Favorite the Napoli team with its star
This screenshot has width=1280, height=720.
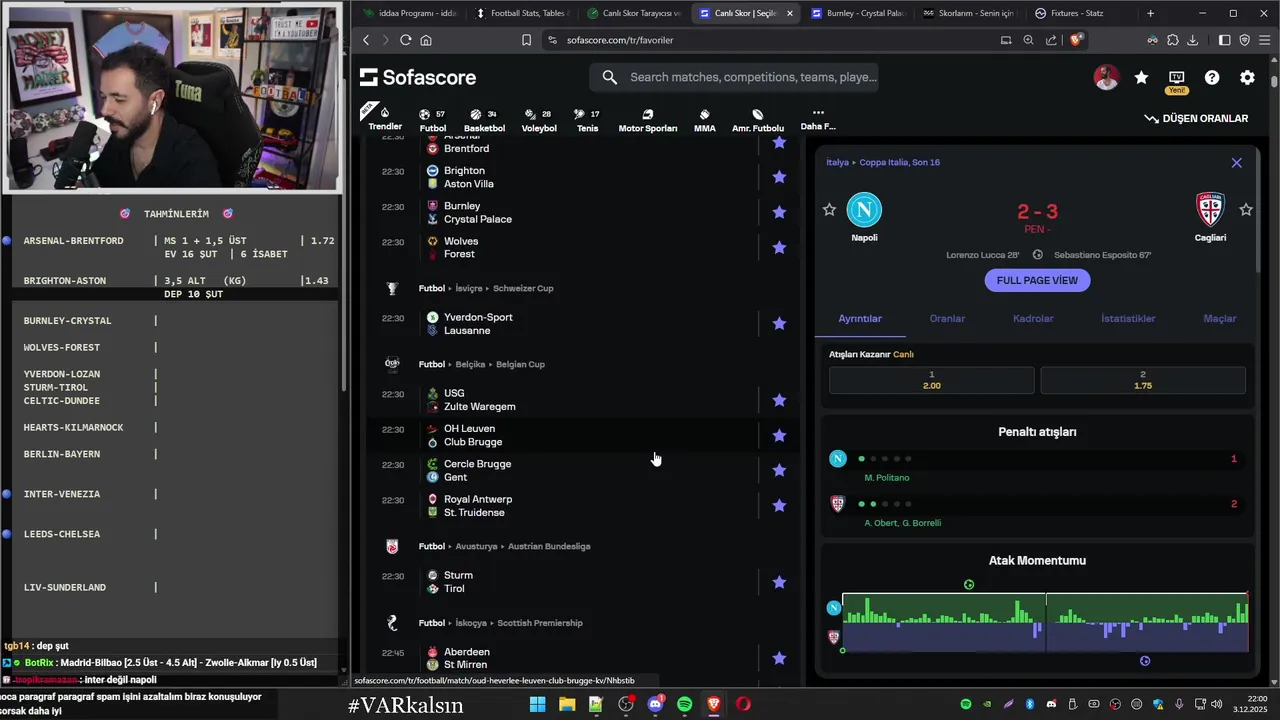click(x=829, y=209)
